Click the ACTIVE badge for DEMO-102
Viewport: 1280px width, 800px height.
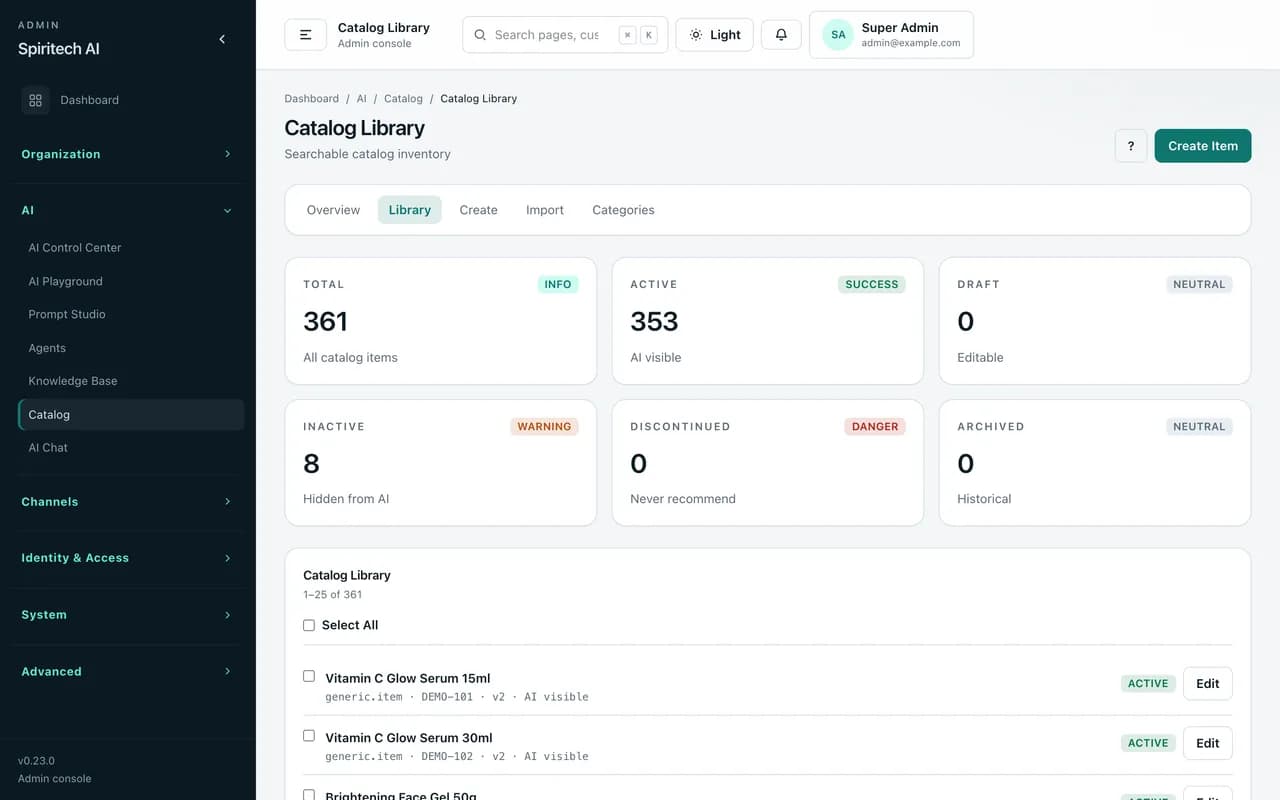point(1148,743)
